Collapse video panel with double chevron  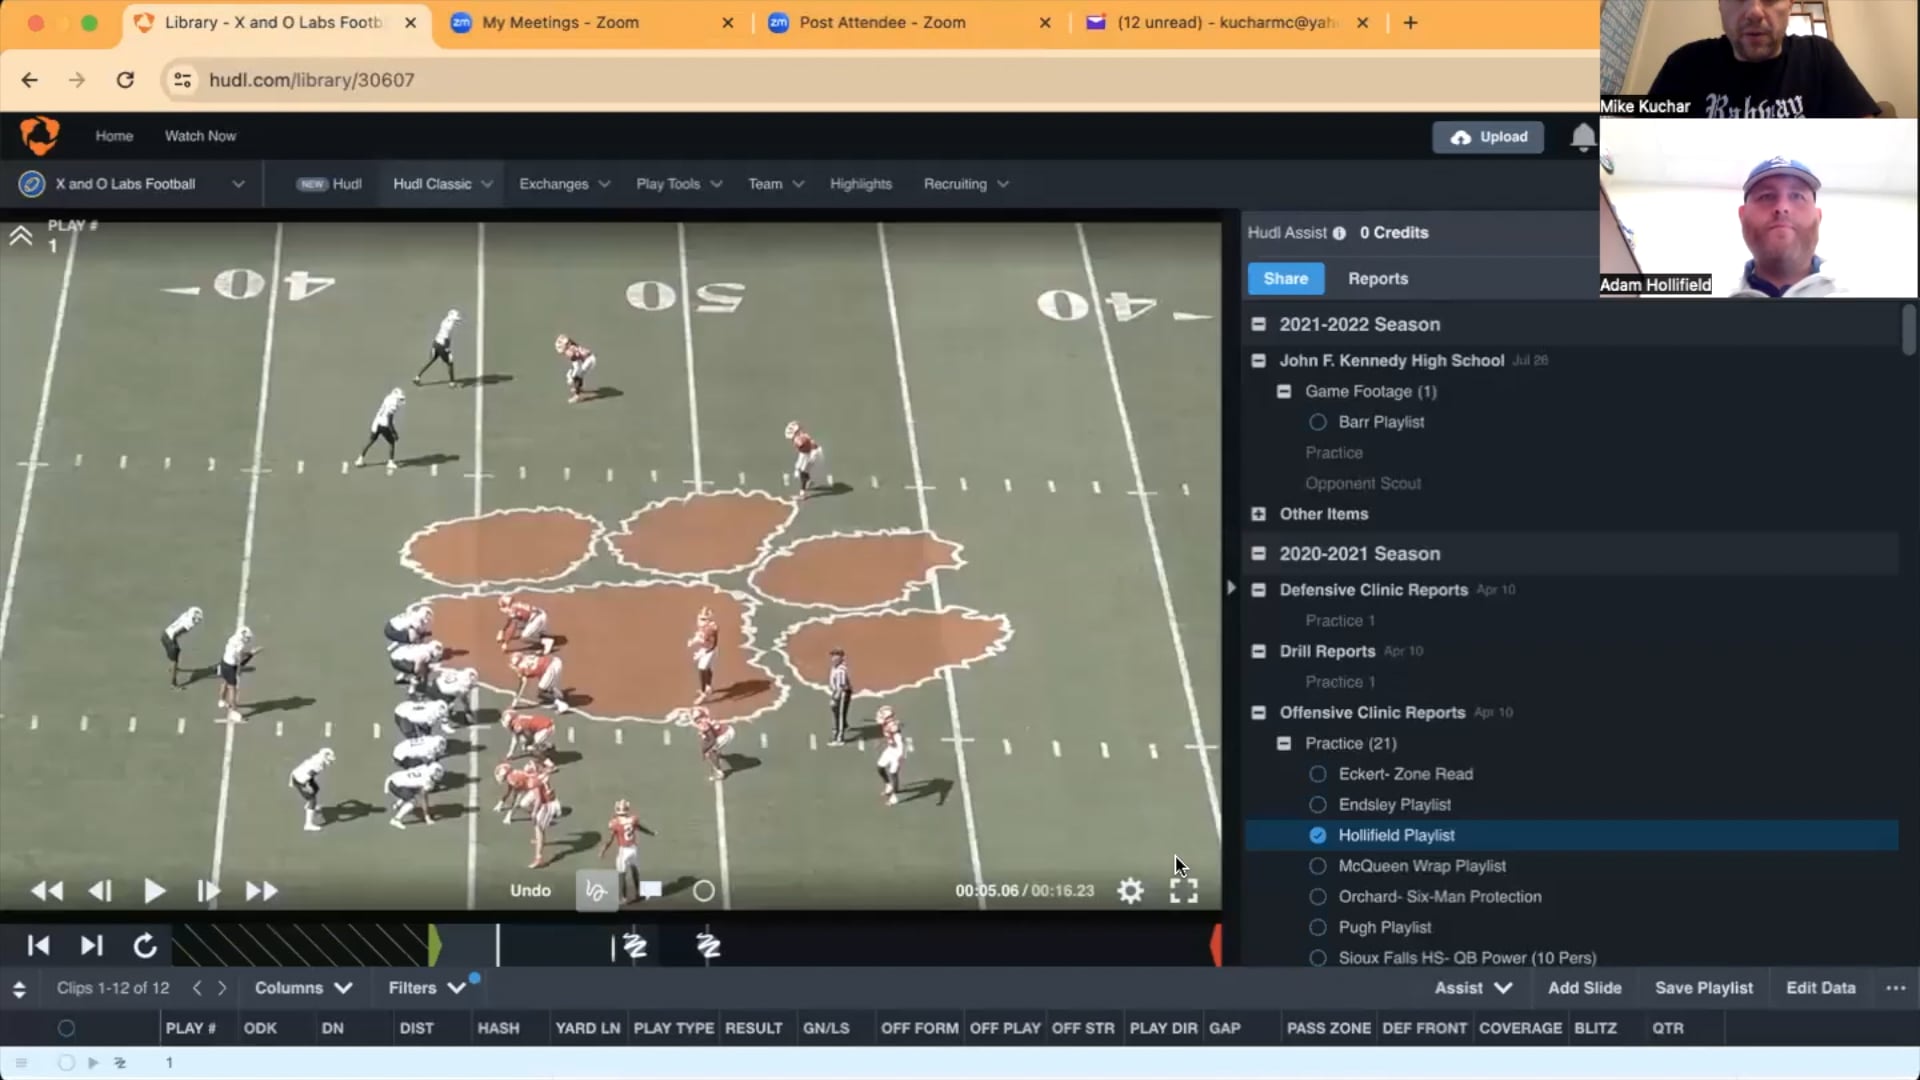coord(21,236)
